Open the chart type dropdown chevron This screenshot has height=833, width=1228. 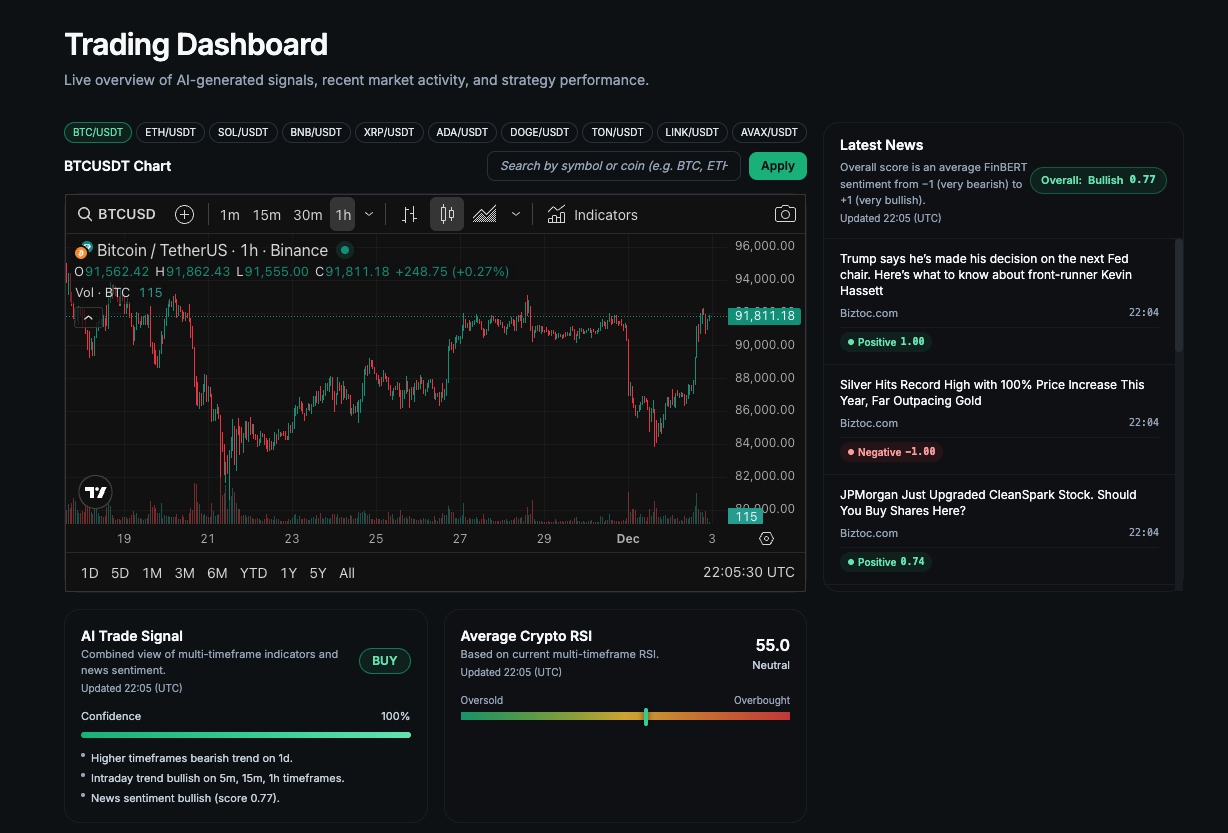click(516, 214)
